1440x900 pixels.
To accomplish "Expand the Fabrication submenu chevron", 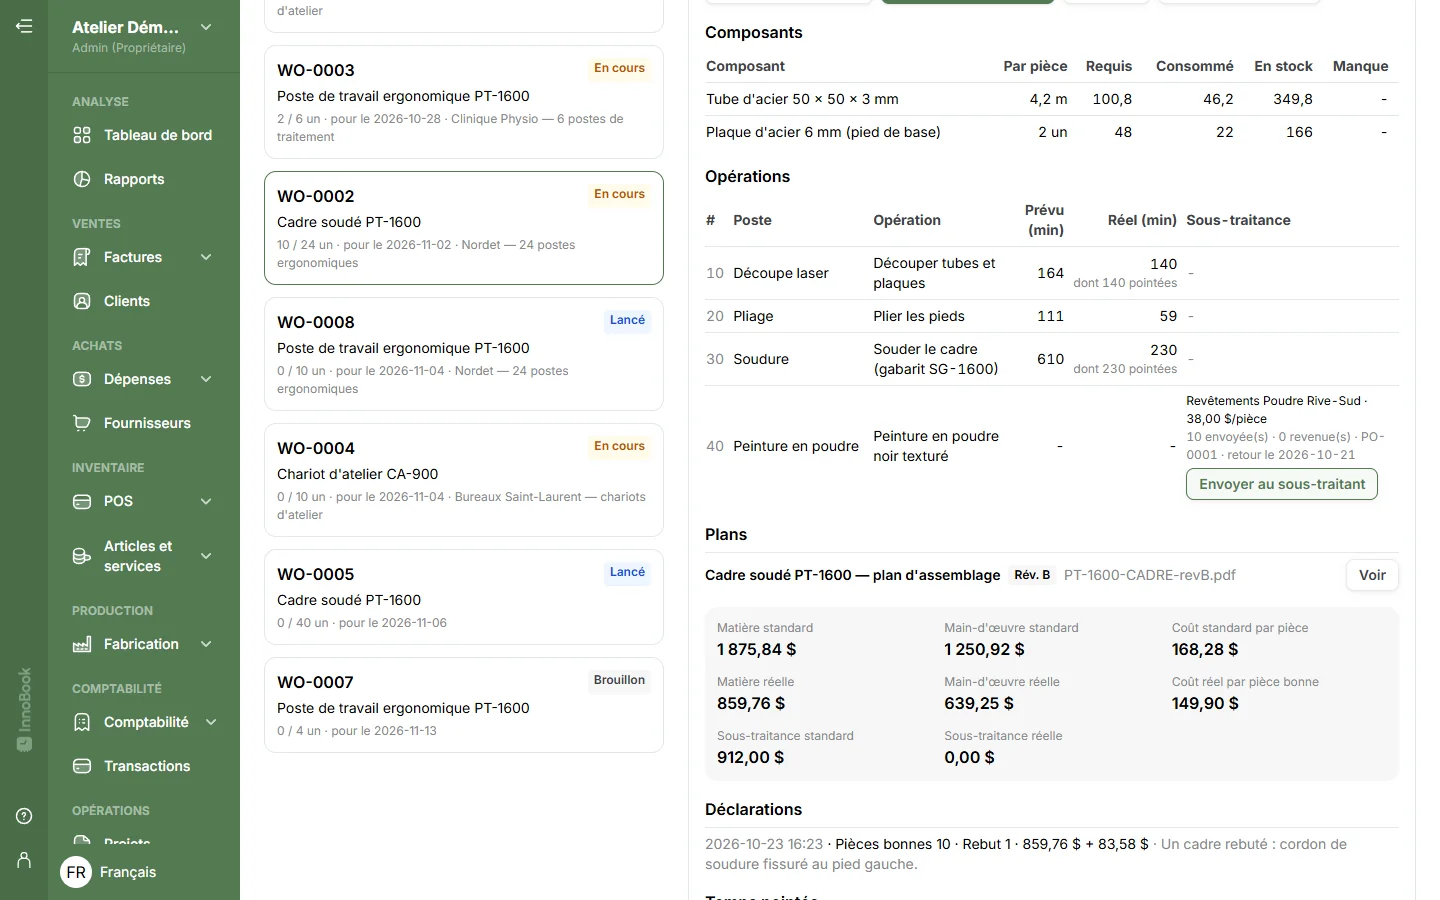I will point(206,644).
